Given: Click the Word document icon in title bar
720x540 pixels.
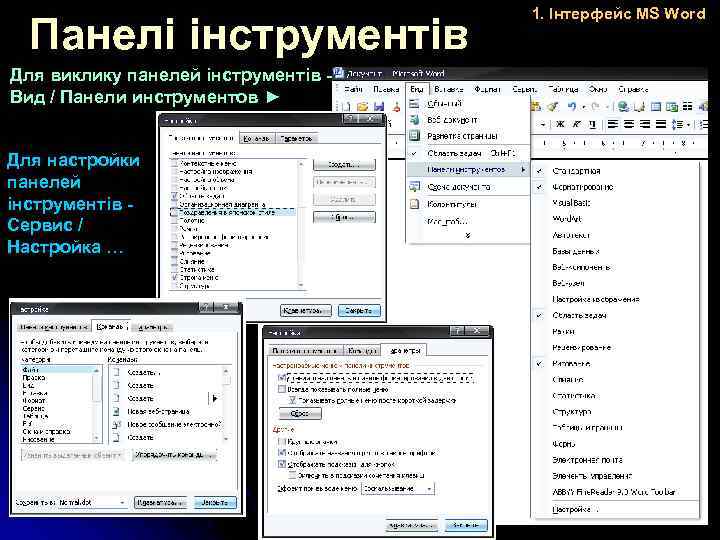Looking at the screenshot, I should (x=339, y=73).
